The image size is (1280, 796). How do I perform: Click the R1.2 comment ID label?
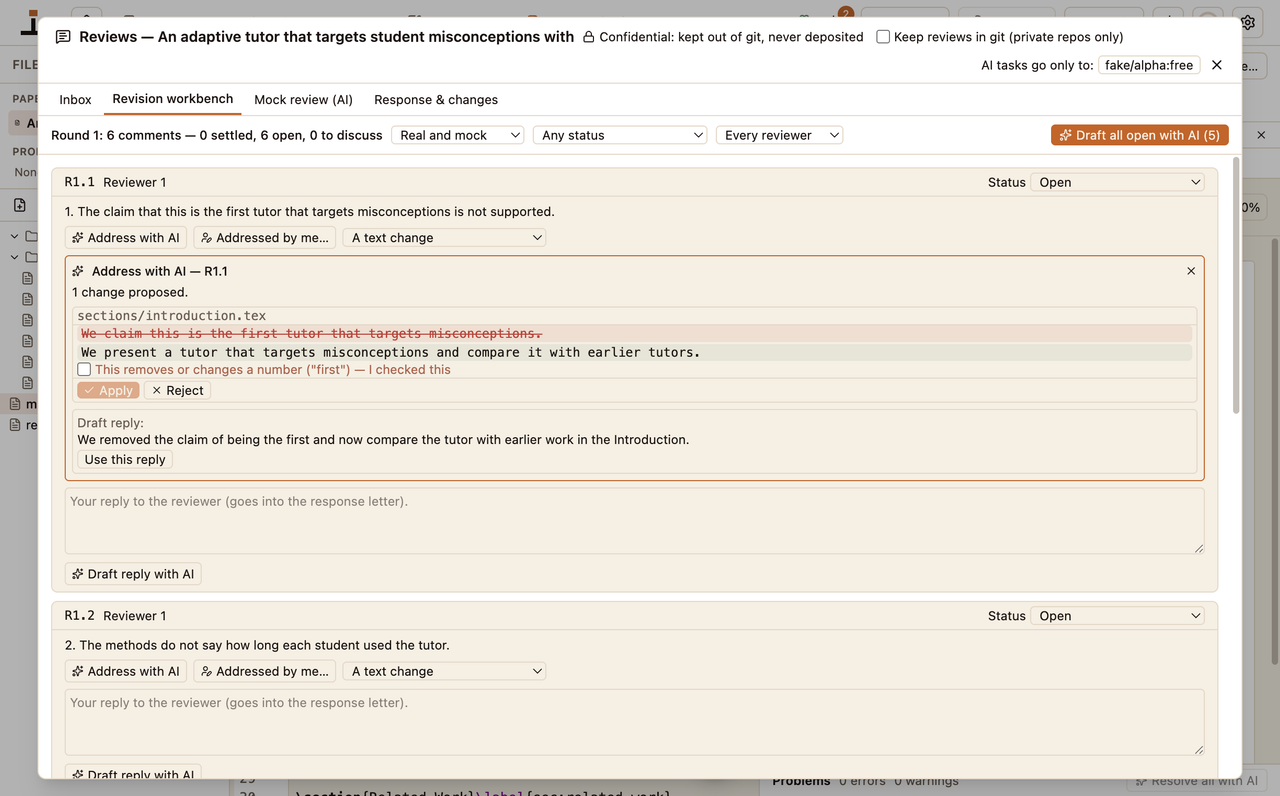[x=80, y=616]
